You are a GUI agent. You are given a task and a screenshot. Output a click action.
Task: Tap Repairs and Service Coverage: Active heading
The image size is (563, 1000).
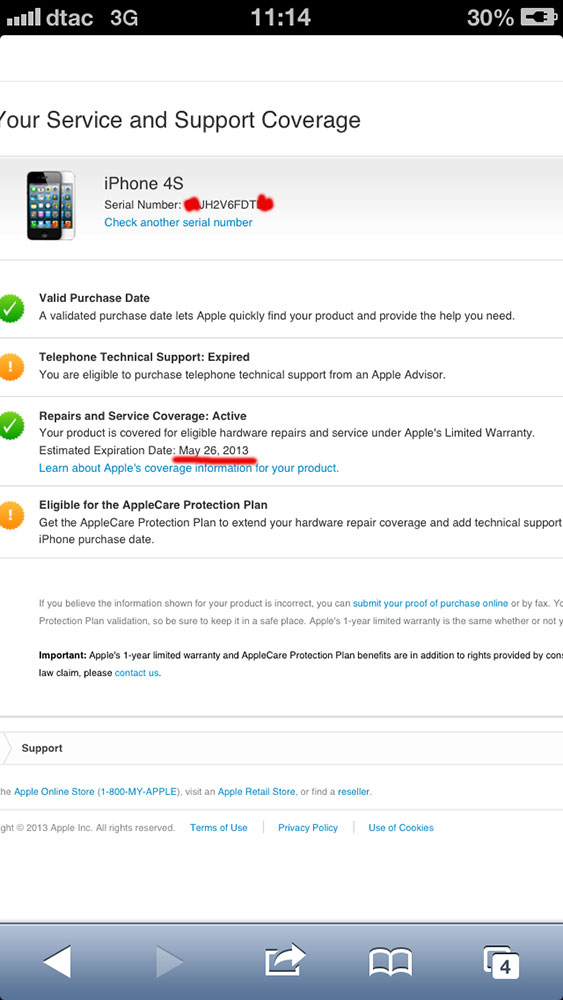[x=143, y=416]
